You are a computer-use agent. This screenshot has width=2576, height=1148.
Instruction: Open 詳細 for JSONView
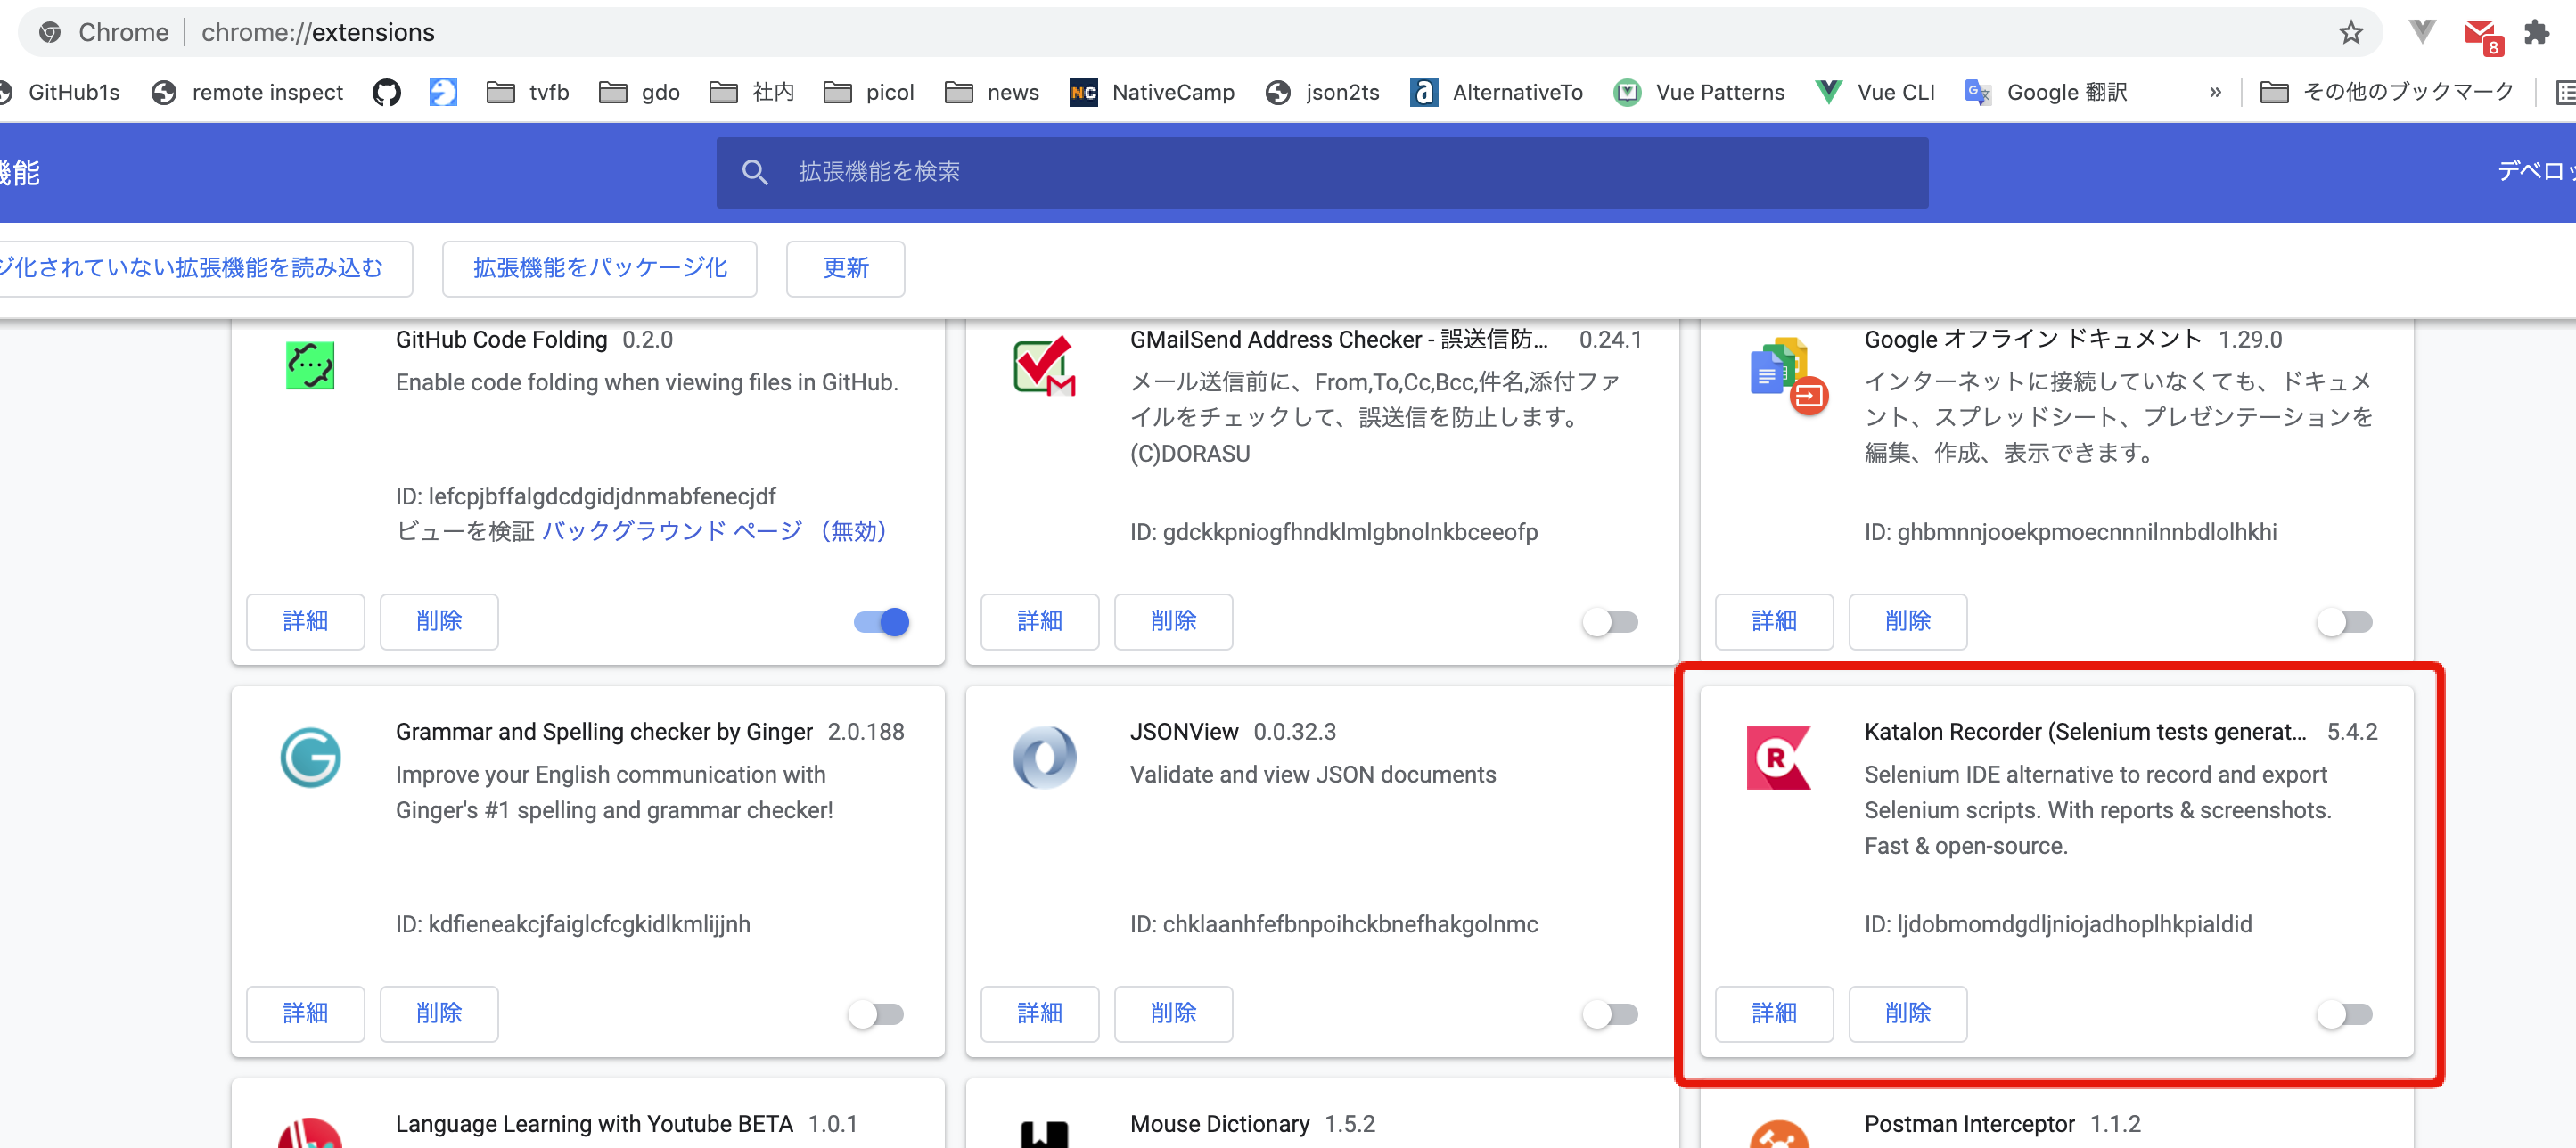(x=1040, y=1013)
